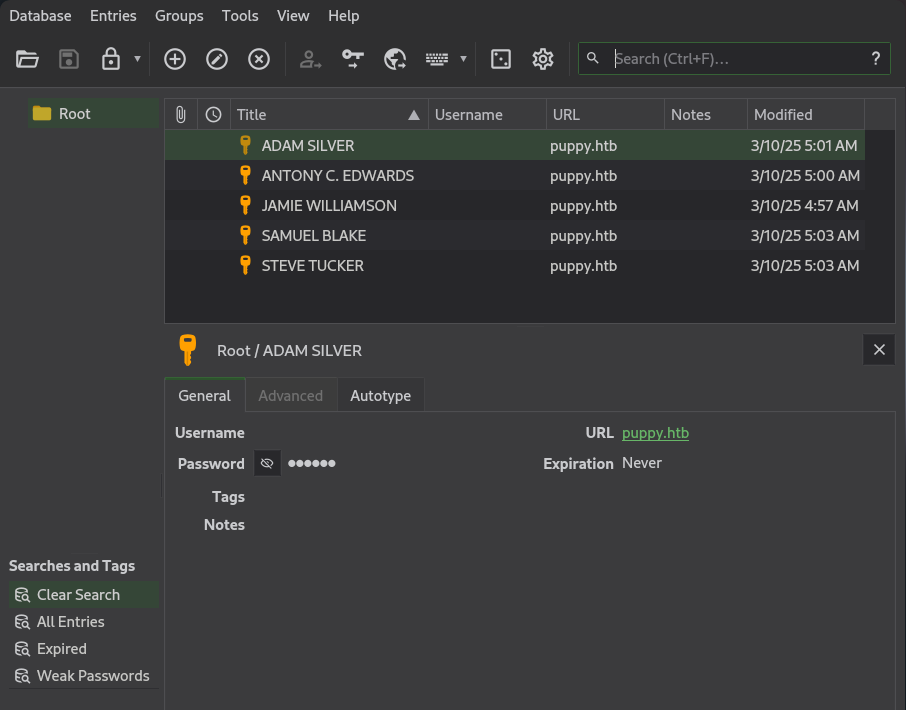The height and width of the screenshot is (710, 906).
Task: Open the password generator dice icon
Action: [501, 59]
